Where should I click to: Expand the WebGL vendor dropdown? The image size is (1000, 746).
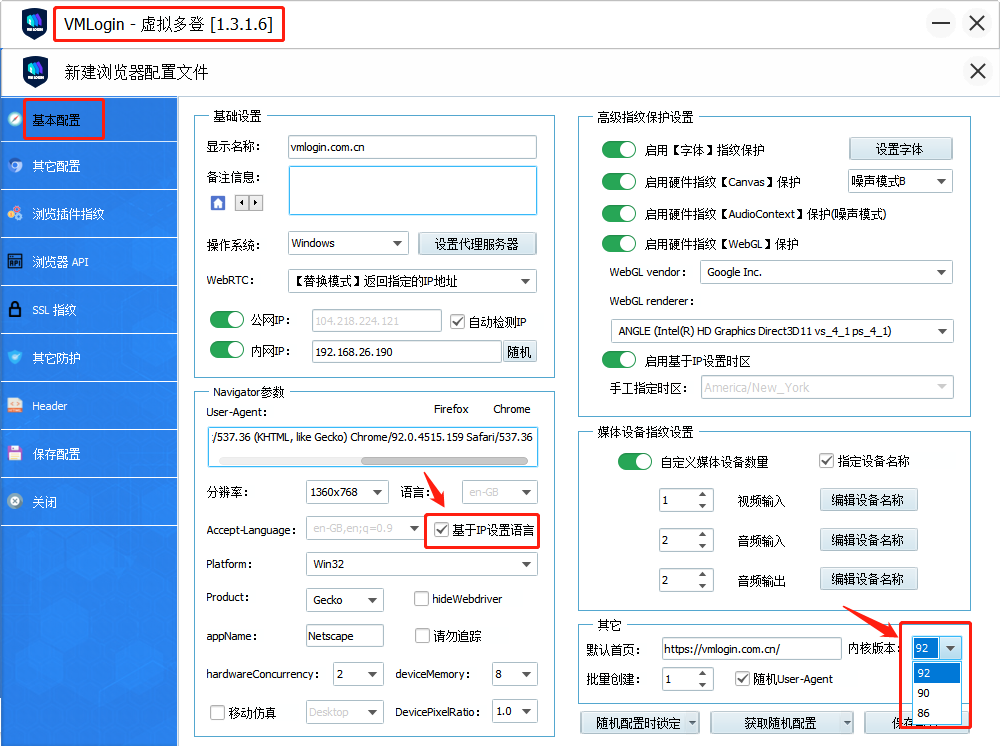coord(826,272)
